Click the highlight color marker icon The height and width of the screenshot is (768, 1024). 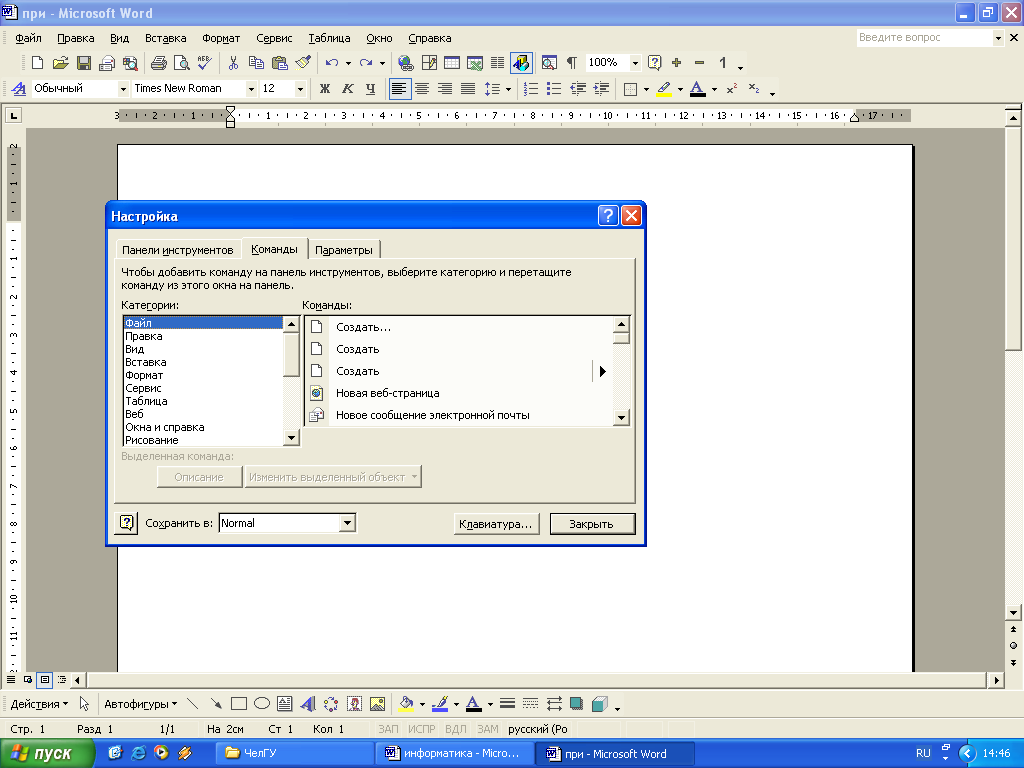tap(665, 89)
